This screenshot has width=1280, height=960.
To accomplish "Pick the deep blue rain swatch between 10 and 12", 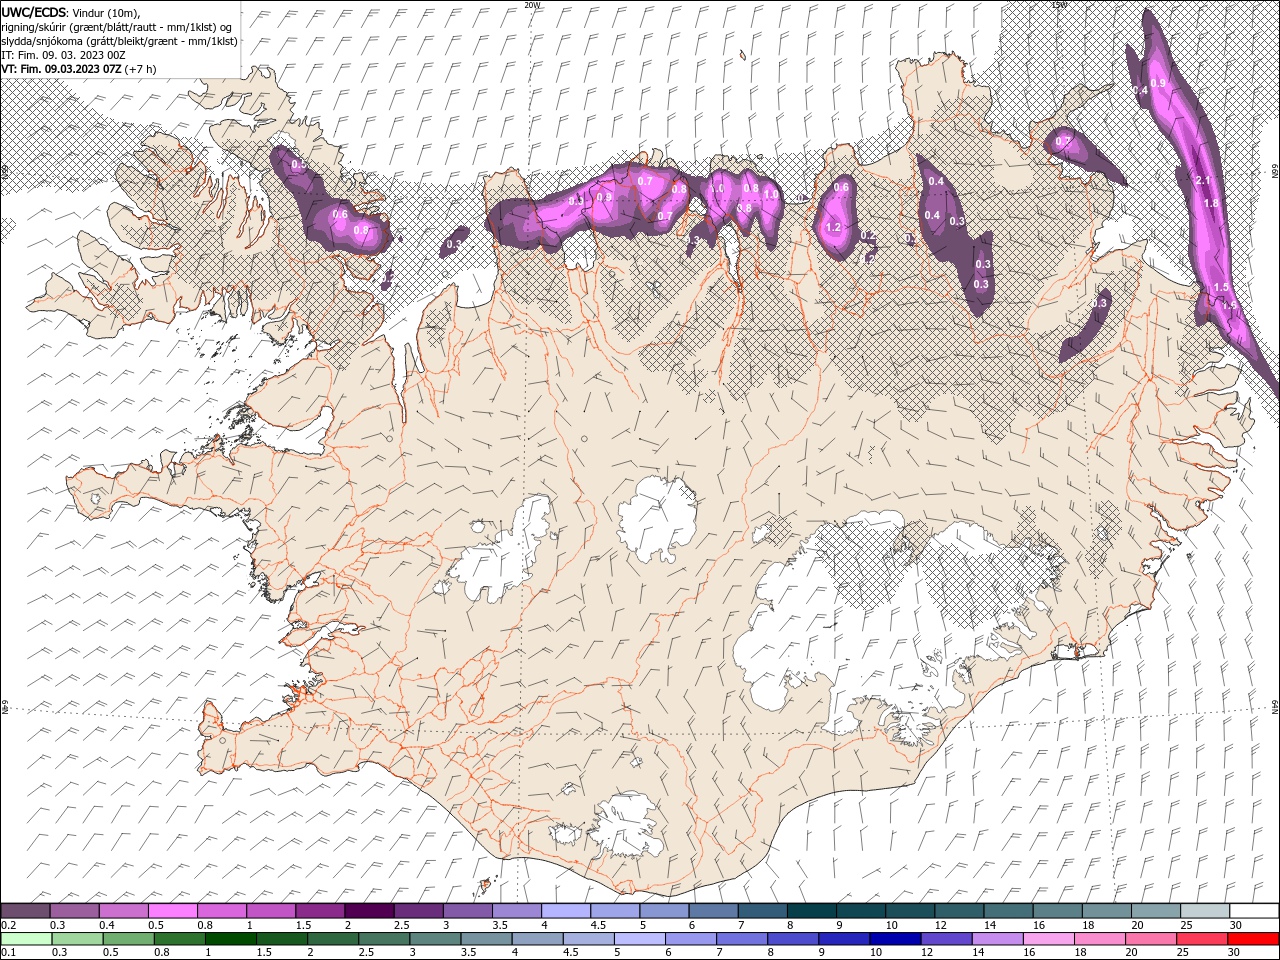I will pyautogui.click(x=894, y=939).
